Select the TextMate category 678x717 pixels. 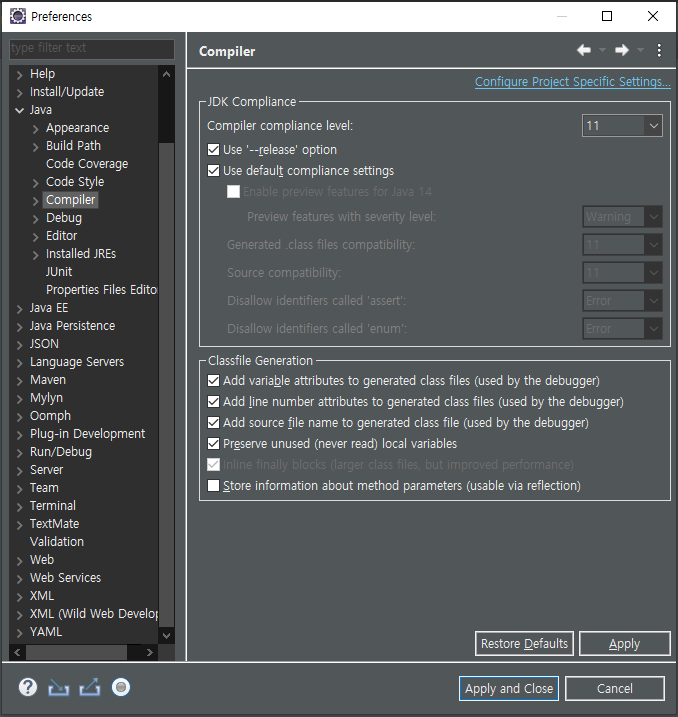point(54,524)
